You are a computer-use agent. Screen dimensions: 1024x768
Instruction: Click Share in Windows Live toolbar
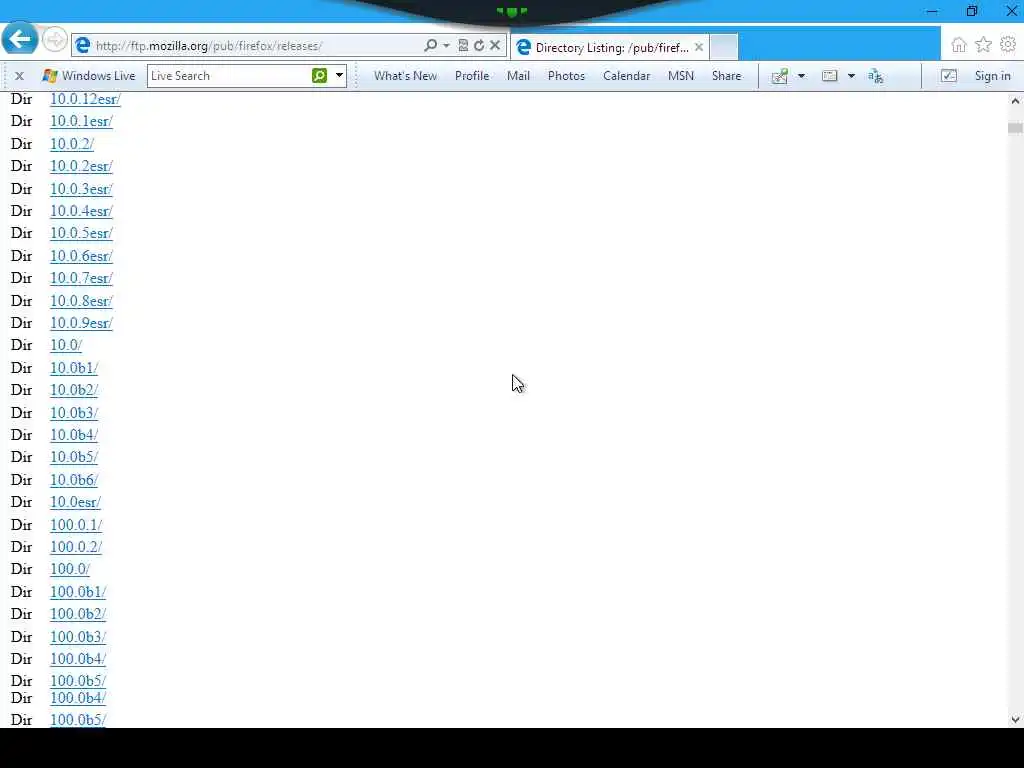(x=726, y=76)
